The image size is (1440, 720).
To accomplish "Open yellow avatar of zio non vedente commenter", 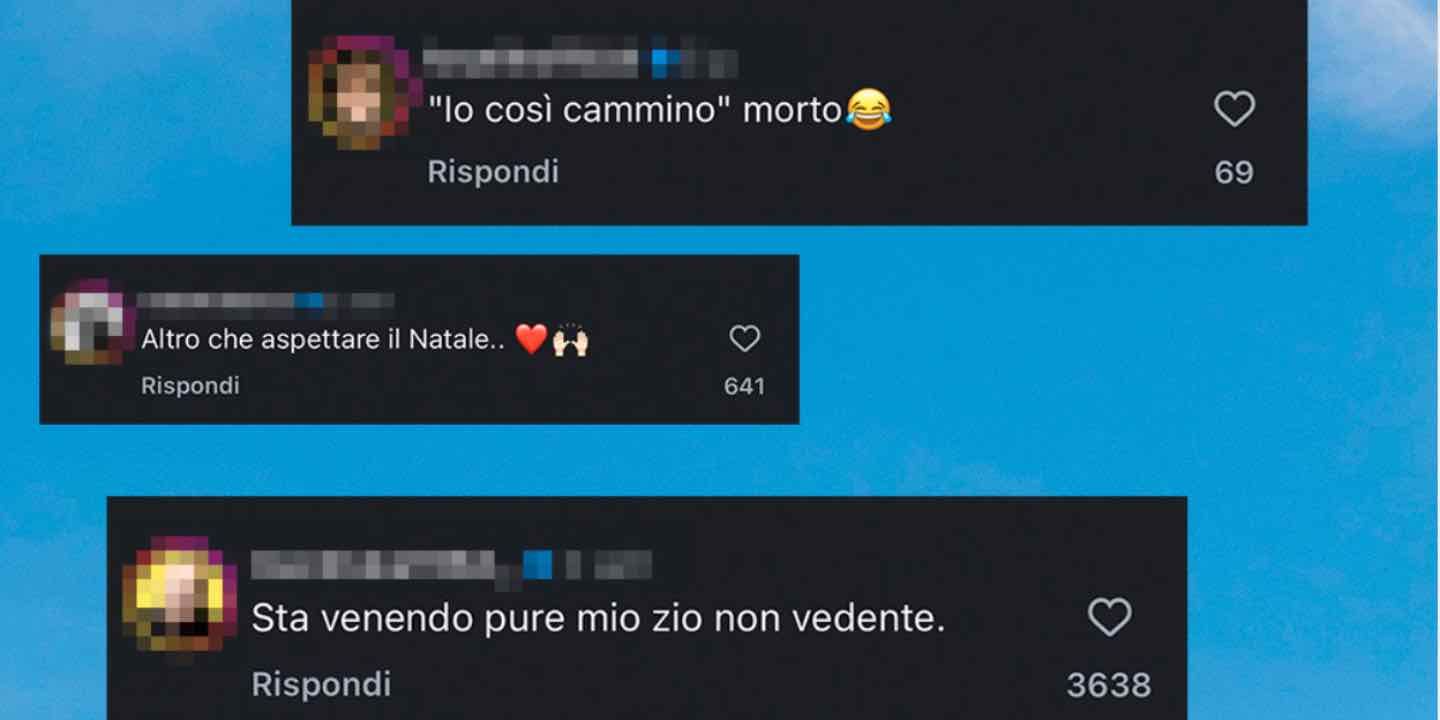I will click(180, 594).
